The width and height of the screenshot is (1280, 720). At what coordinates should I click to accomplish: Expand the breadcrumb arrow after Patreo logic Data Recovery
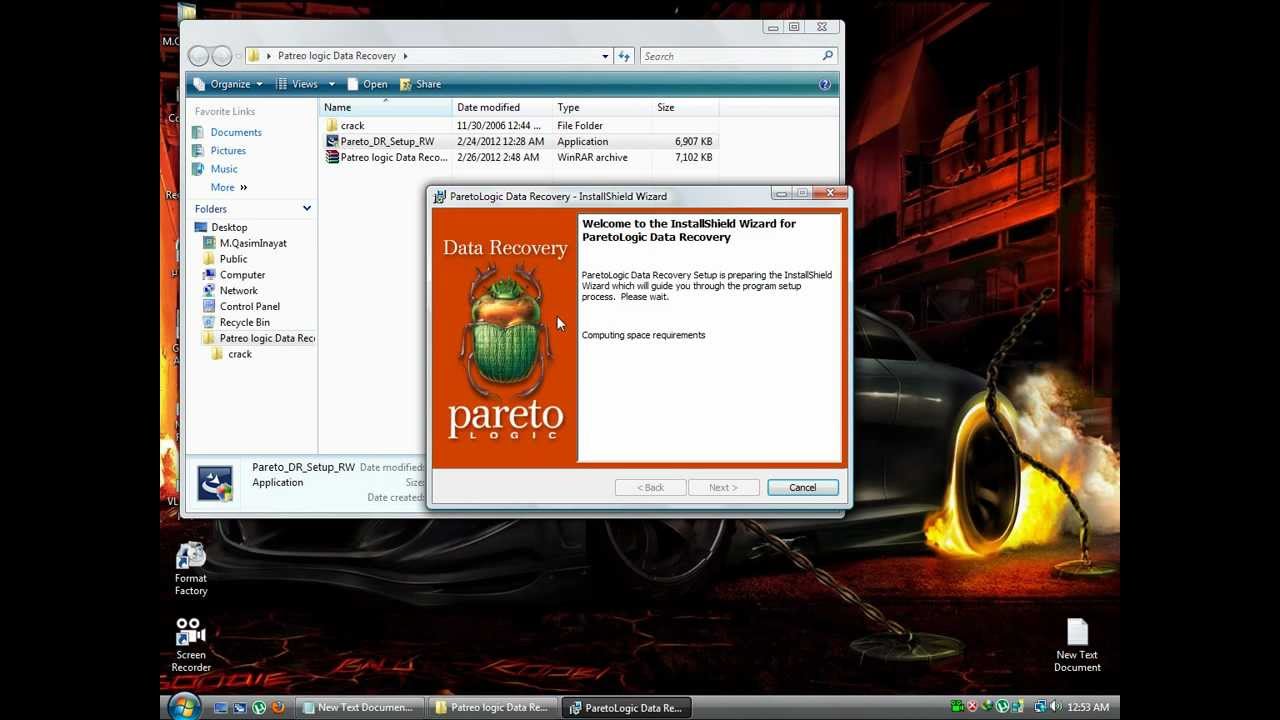click(x=405, y=56)
